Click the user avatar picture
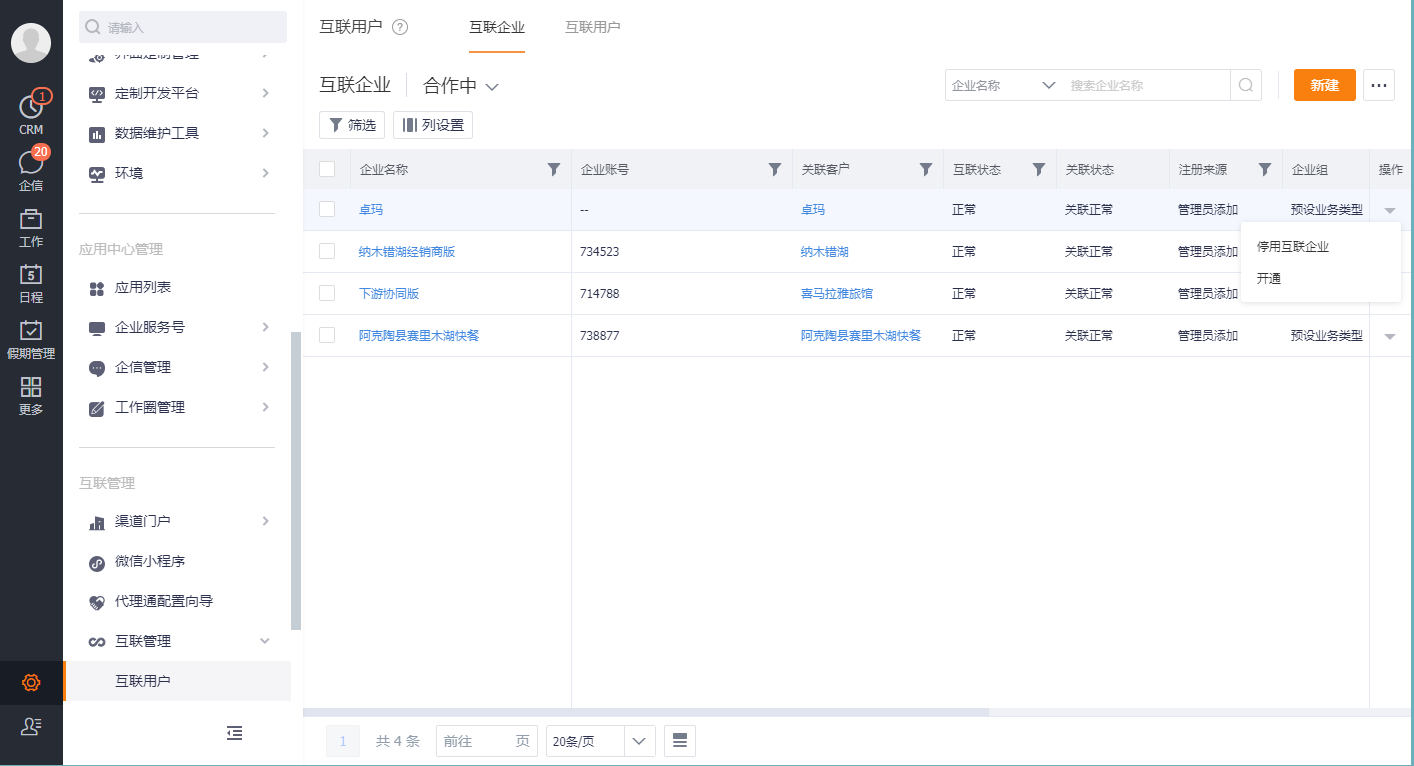 click(x=31, y=43)
